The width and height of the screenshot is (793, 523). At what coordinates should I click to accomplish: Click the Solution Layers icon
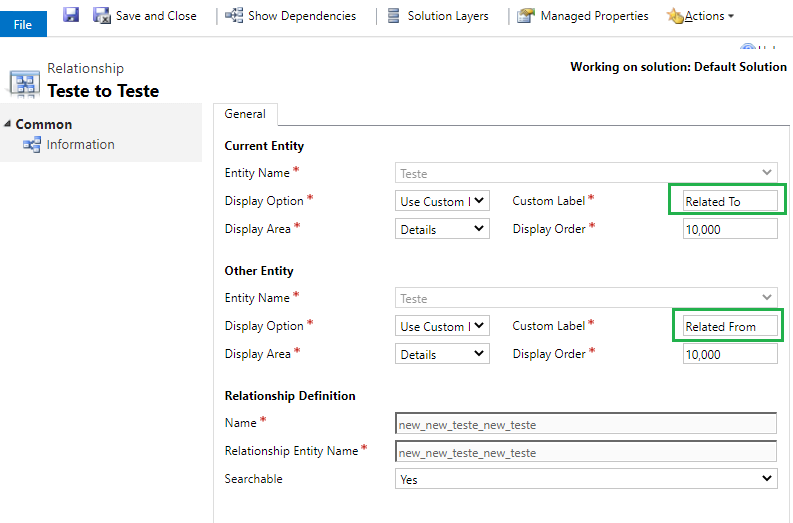393,16
